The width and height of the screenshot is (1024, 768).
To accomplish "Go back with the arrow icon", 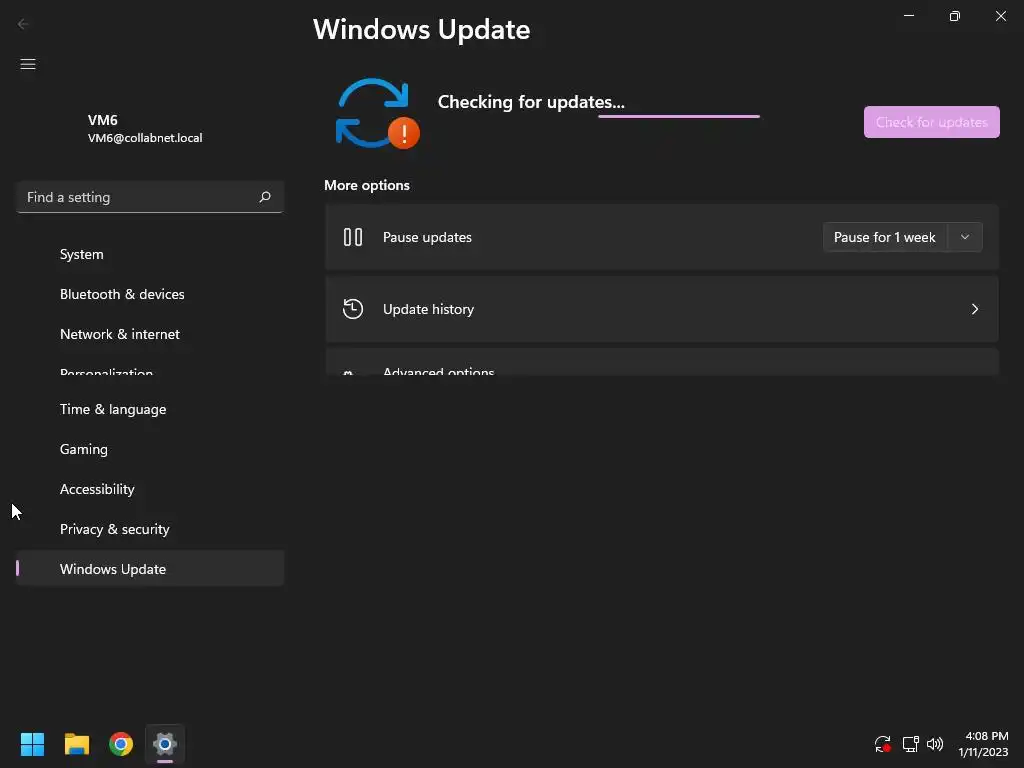I will [23, 24].
